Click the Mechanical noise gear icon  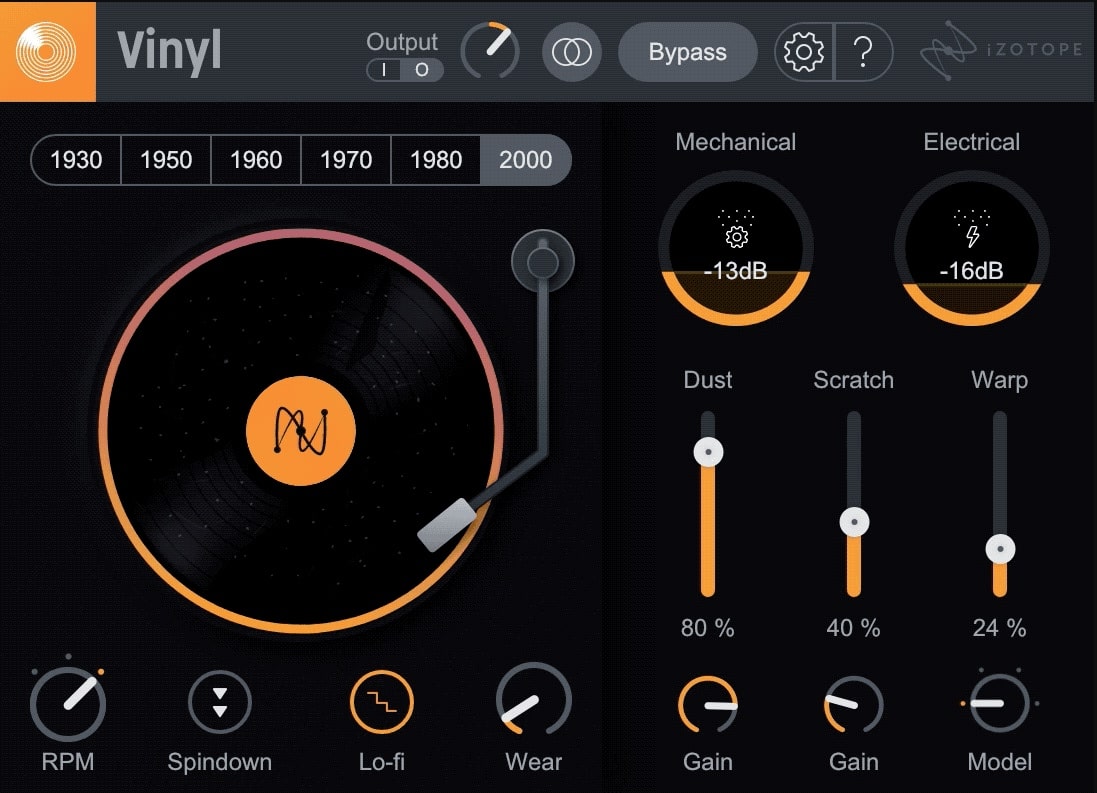pyautogui.click(x=735, y=237)
